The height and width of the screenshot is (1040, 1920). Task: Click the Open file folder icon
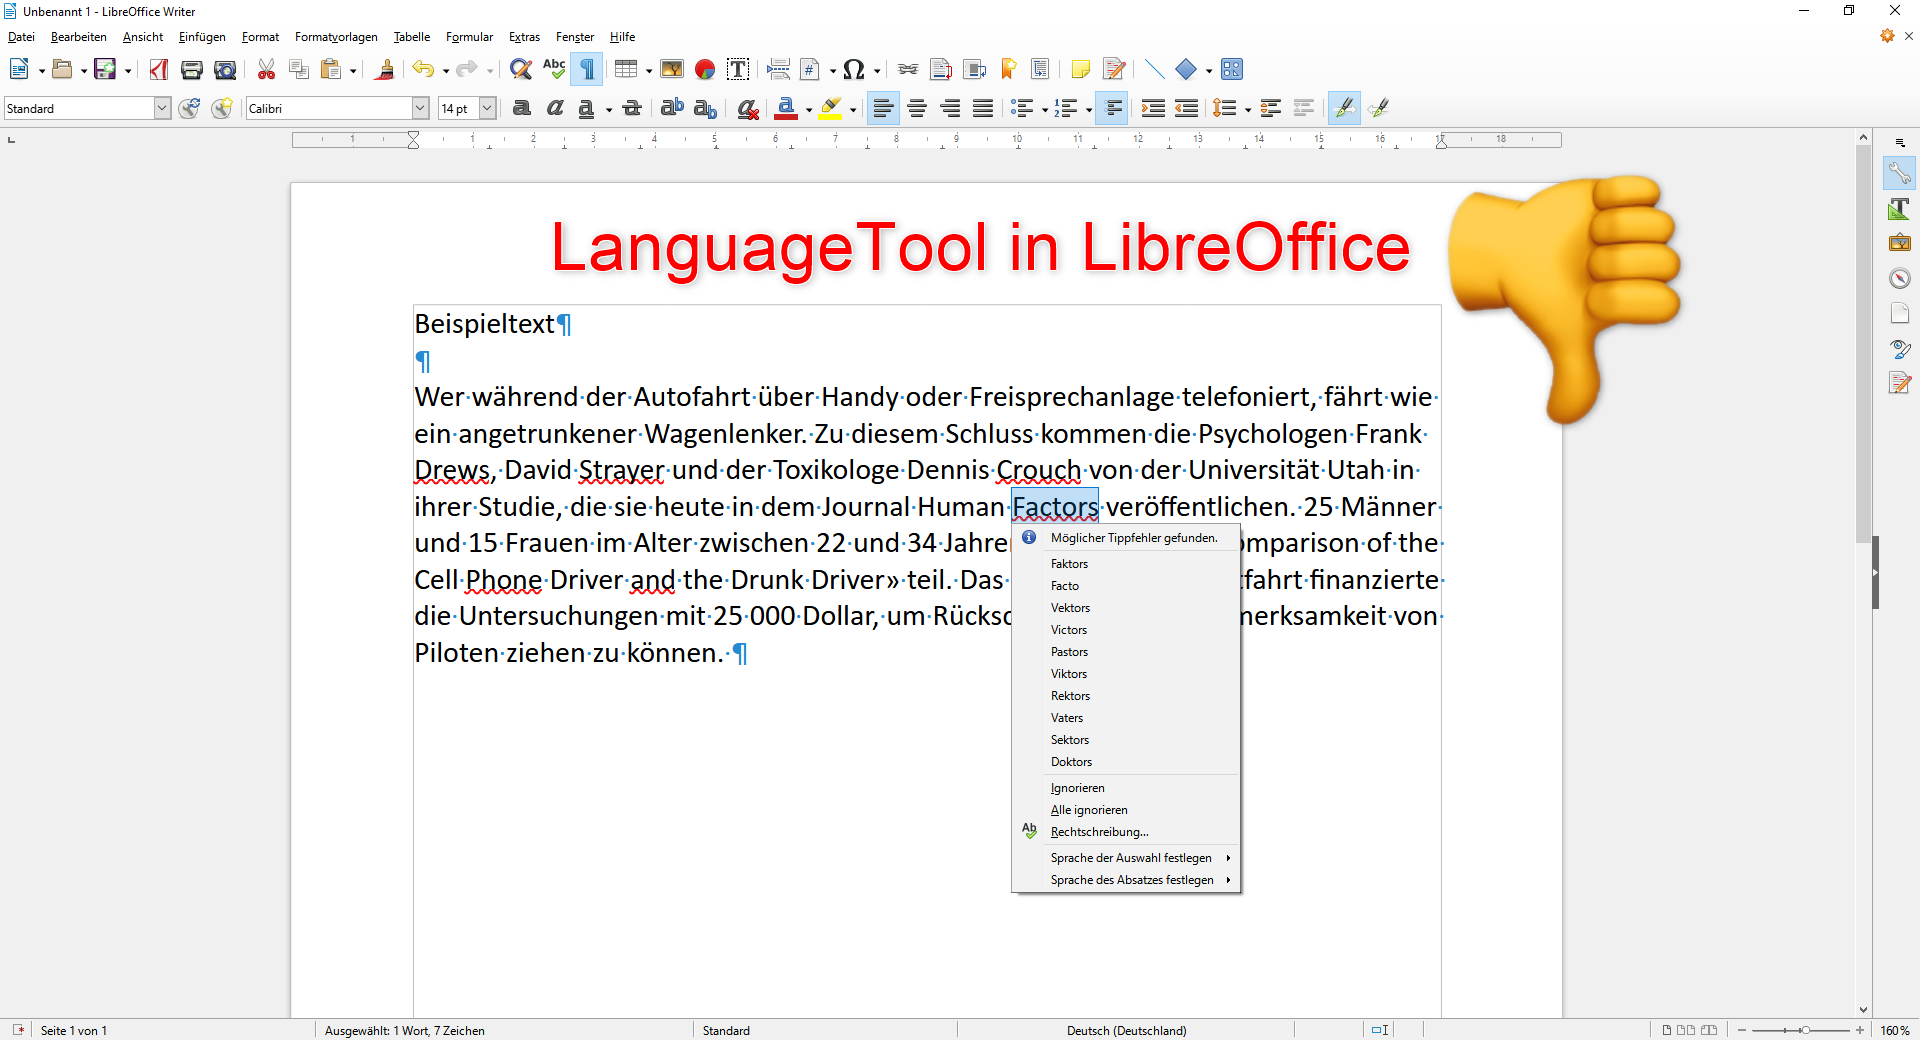click(x=62, y=69)
